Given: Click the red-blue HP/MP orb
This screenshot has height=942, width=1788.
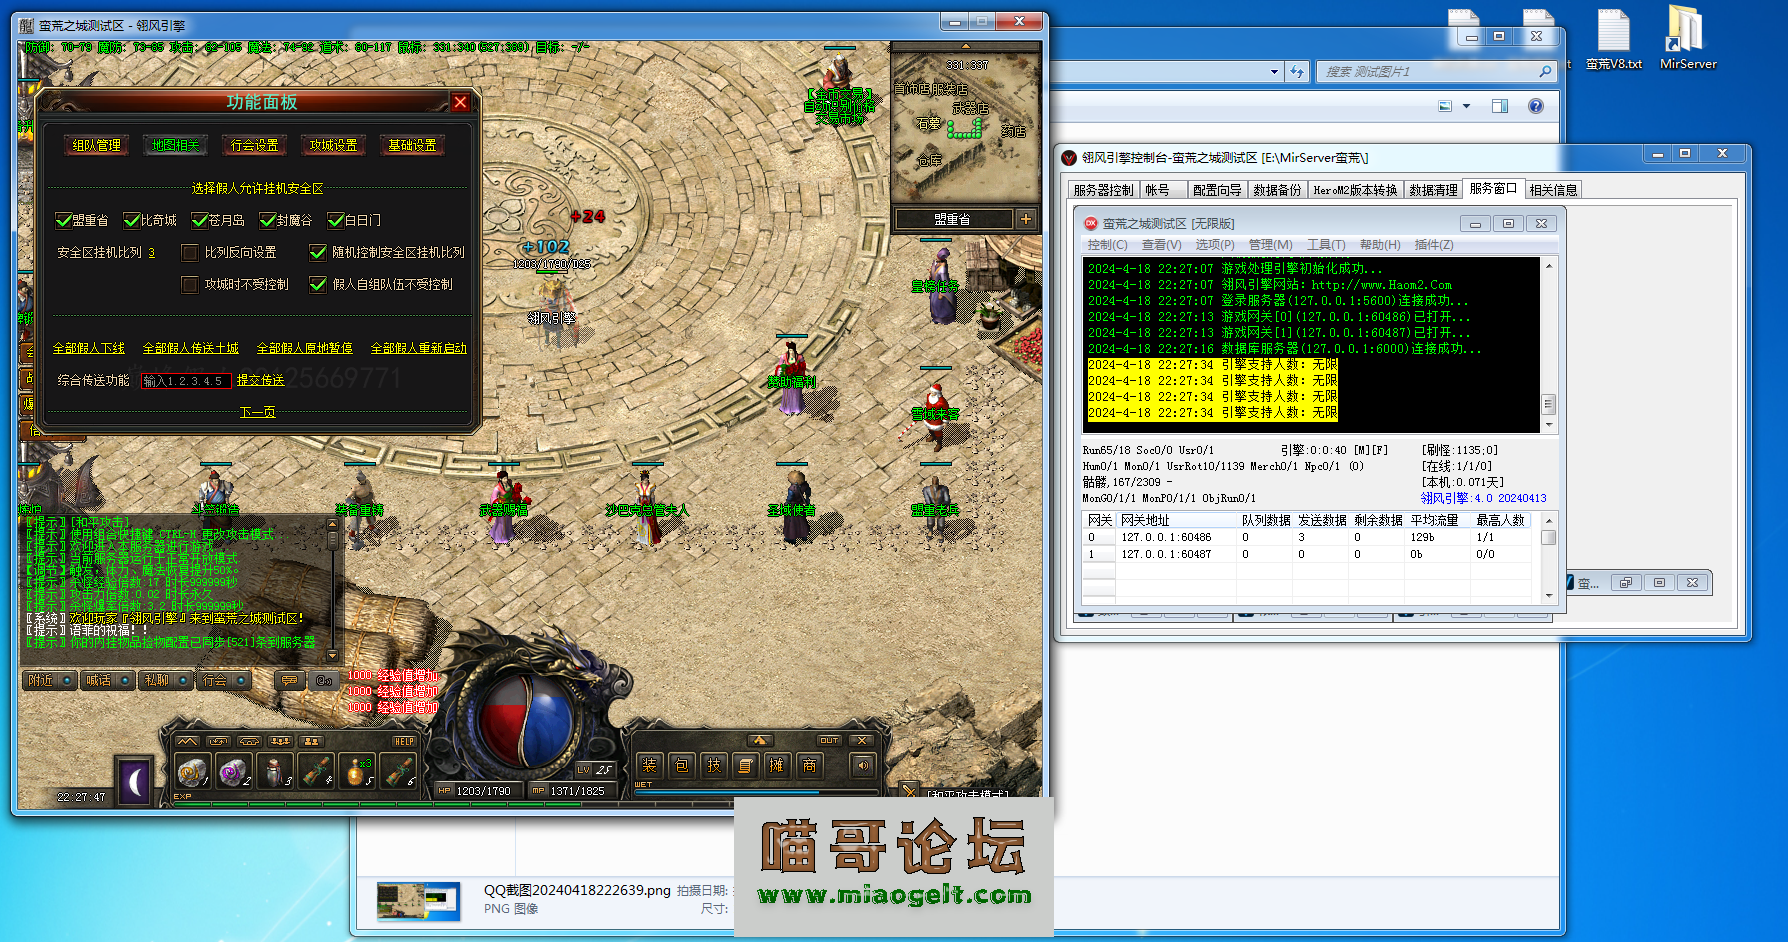Looking at the screenshot, I should coord(525,718).
